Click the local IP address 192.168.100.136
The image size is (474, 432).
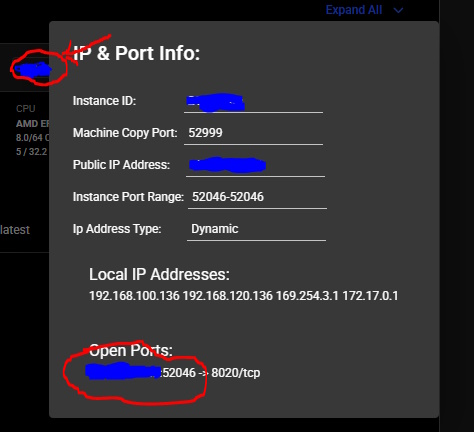[134, 296]
